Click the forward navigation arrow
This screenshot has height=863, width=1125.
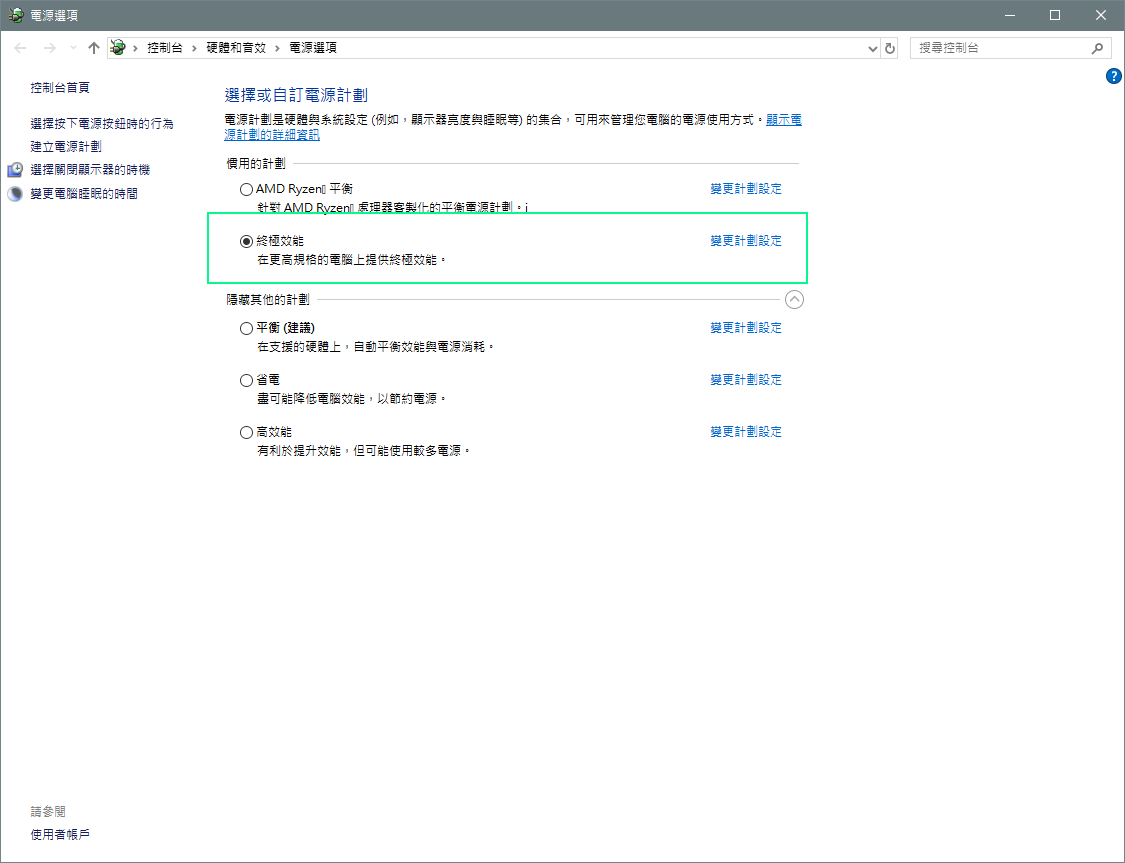tap(48, 48)
